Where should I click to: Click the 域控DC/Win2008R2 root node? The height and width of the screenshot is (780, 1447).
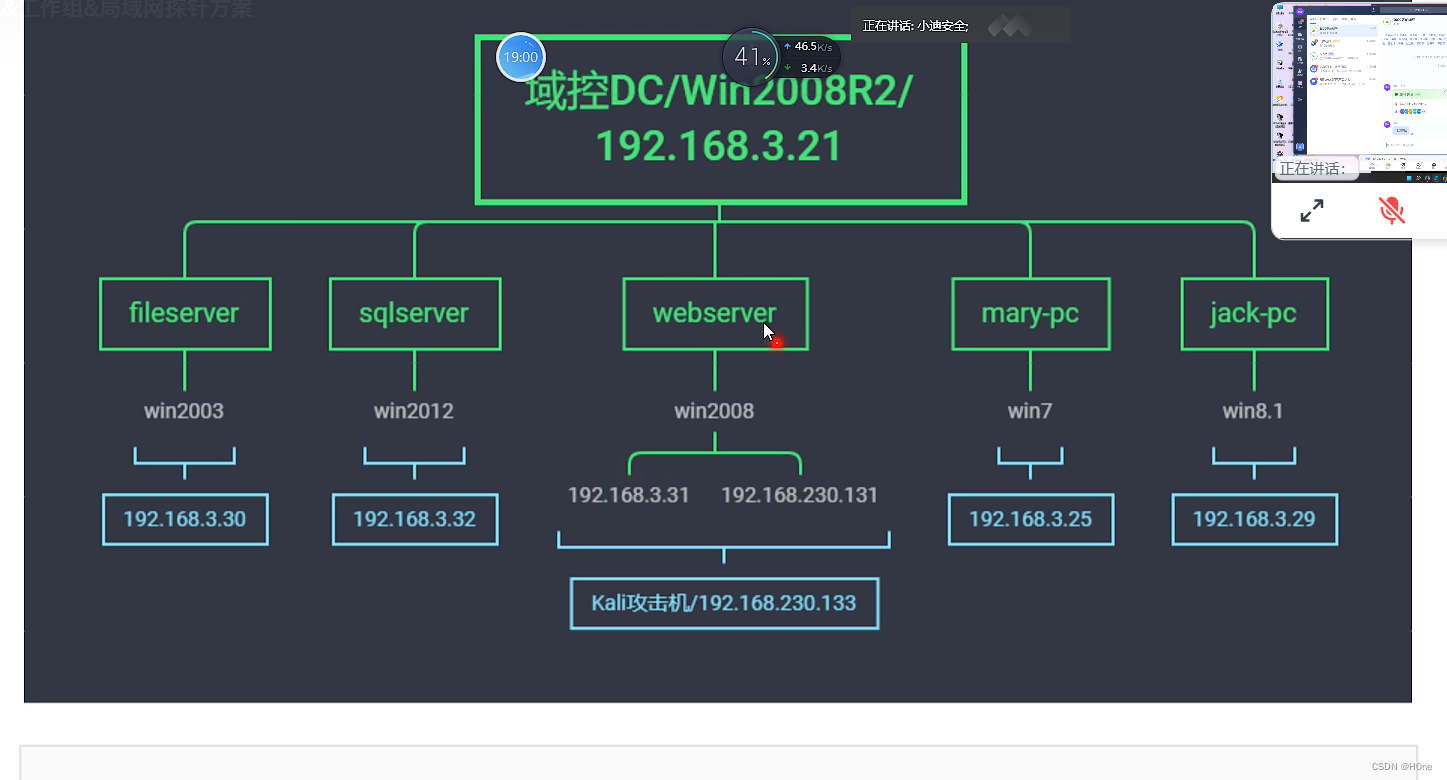[x=720, y=120]
